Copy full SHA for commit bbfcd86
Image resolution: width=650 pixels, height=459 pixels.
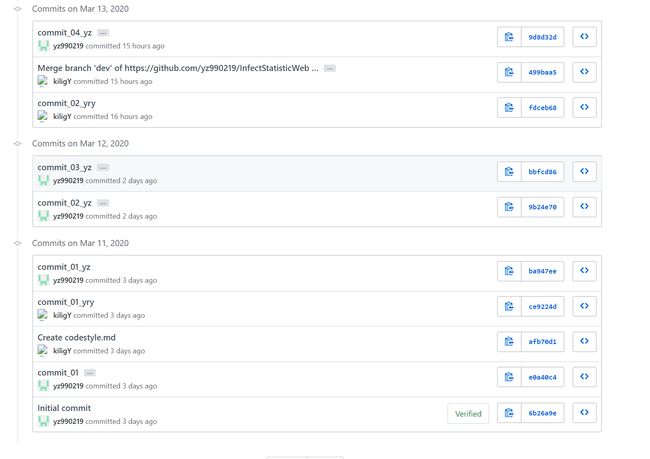[509, 172]
